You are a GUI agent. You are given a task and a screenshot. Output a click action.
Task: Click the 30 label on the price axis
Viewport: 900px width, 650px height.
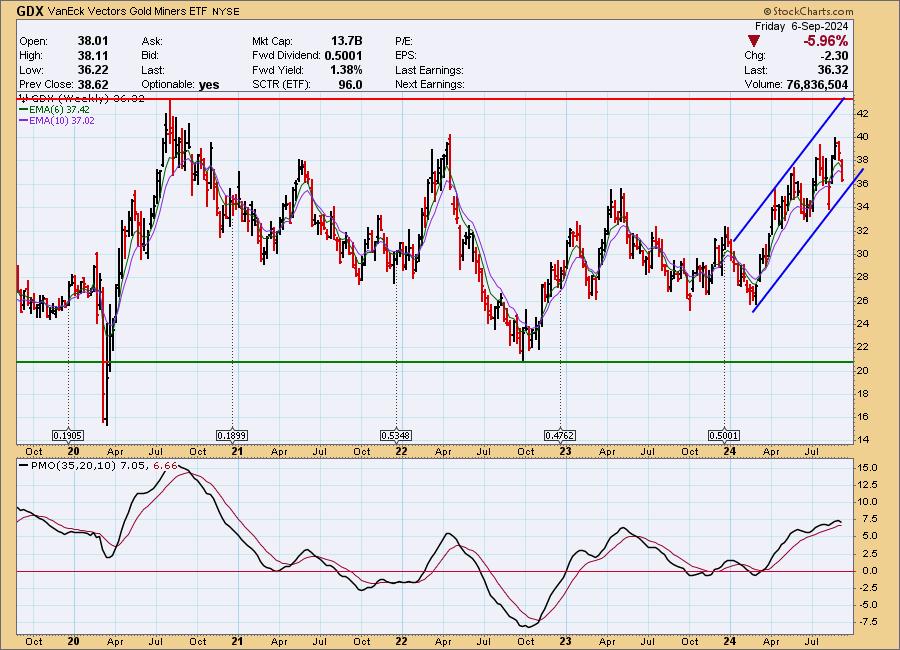[863, 254]
